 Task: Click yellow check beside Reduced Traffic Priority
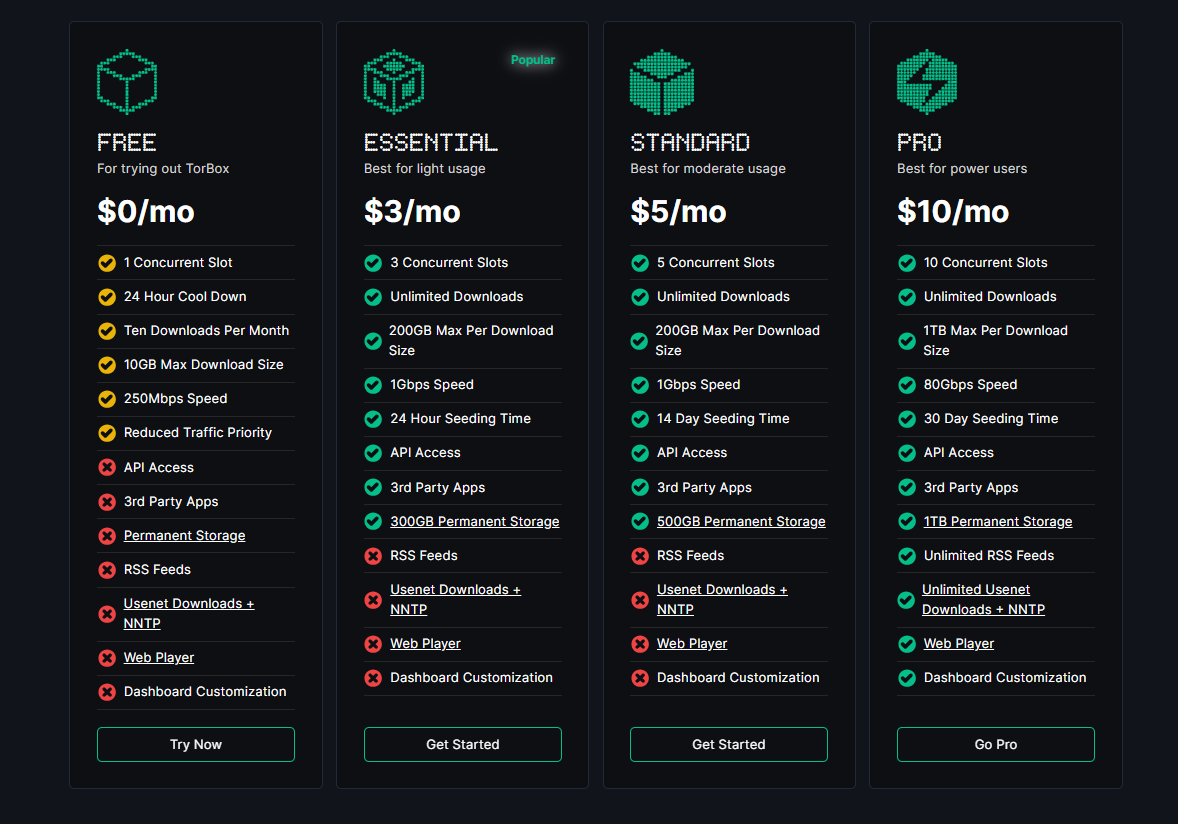107,433
